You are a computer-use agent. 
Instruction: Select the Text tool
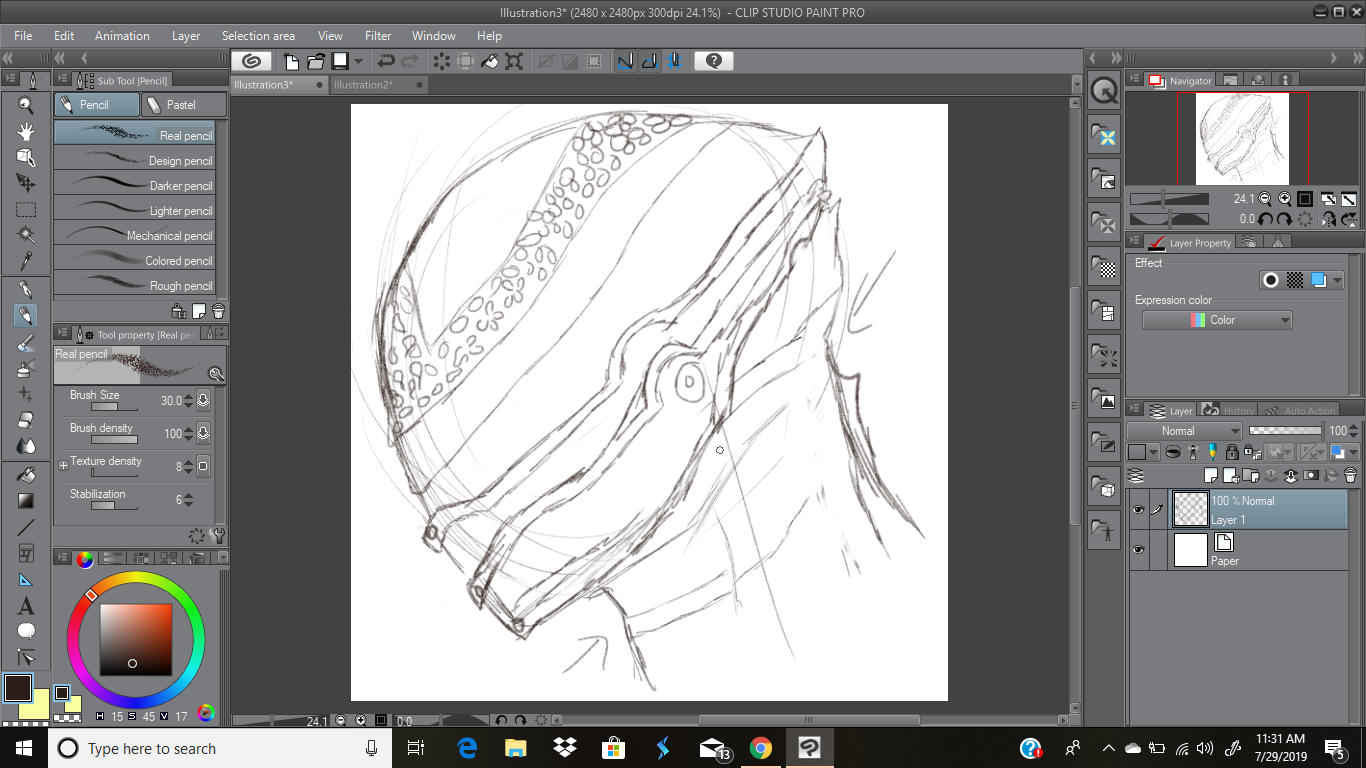26,606
